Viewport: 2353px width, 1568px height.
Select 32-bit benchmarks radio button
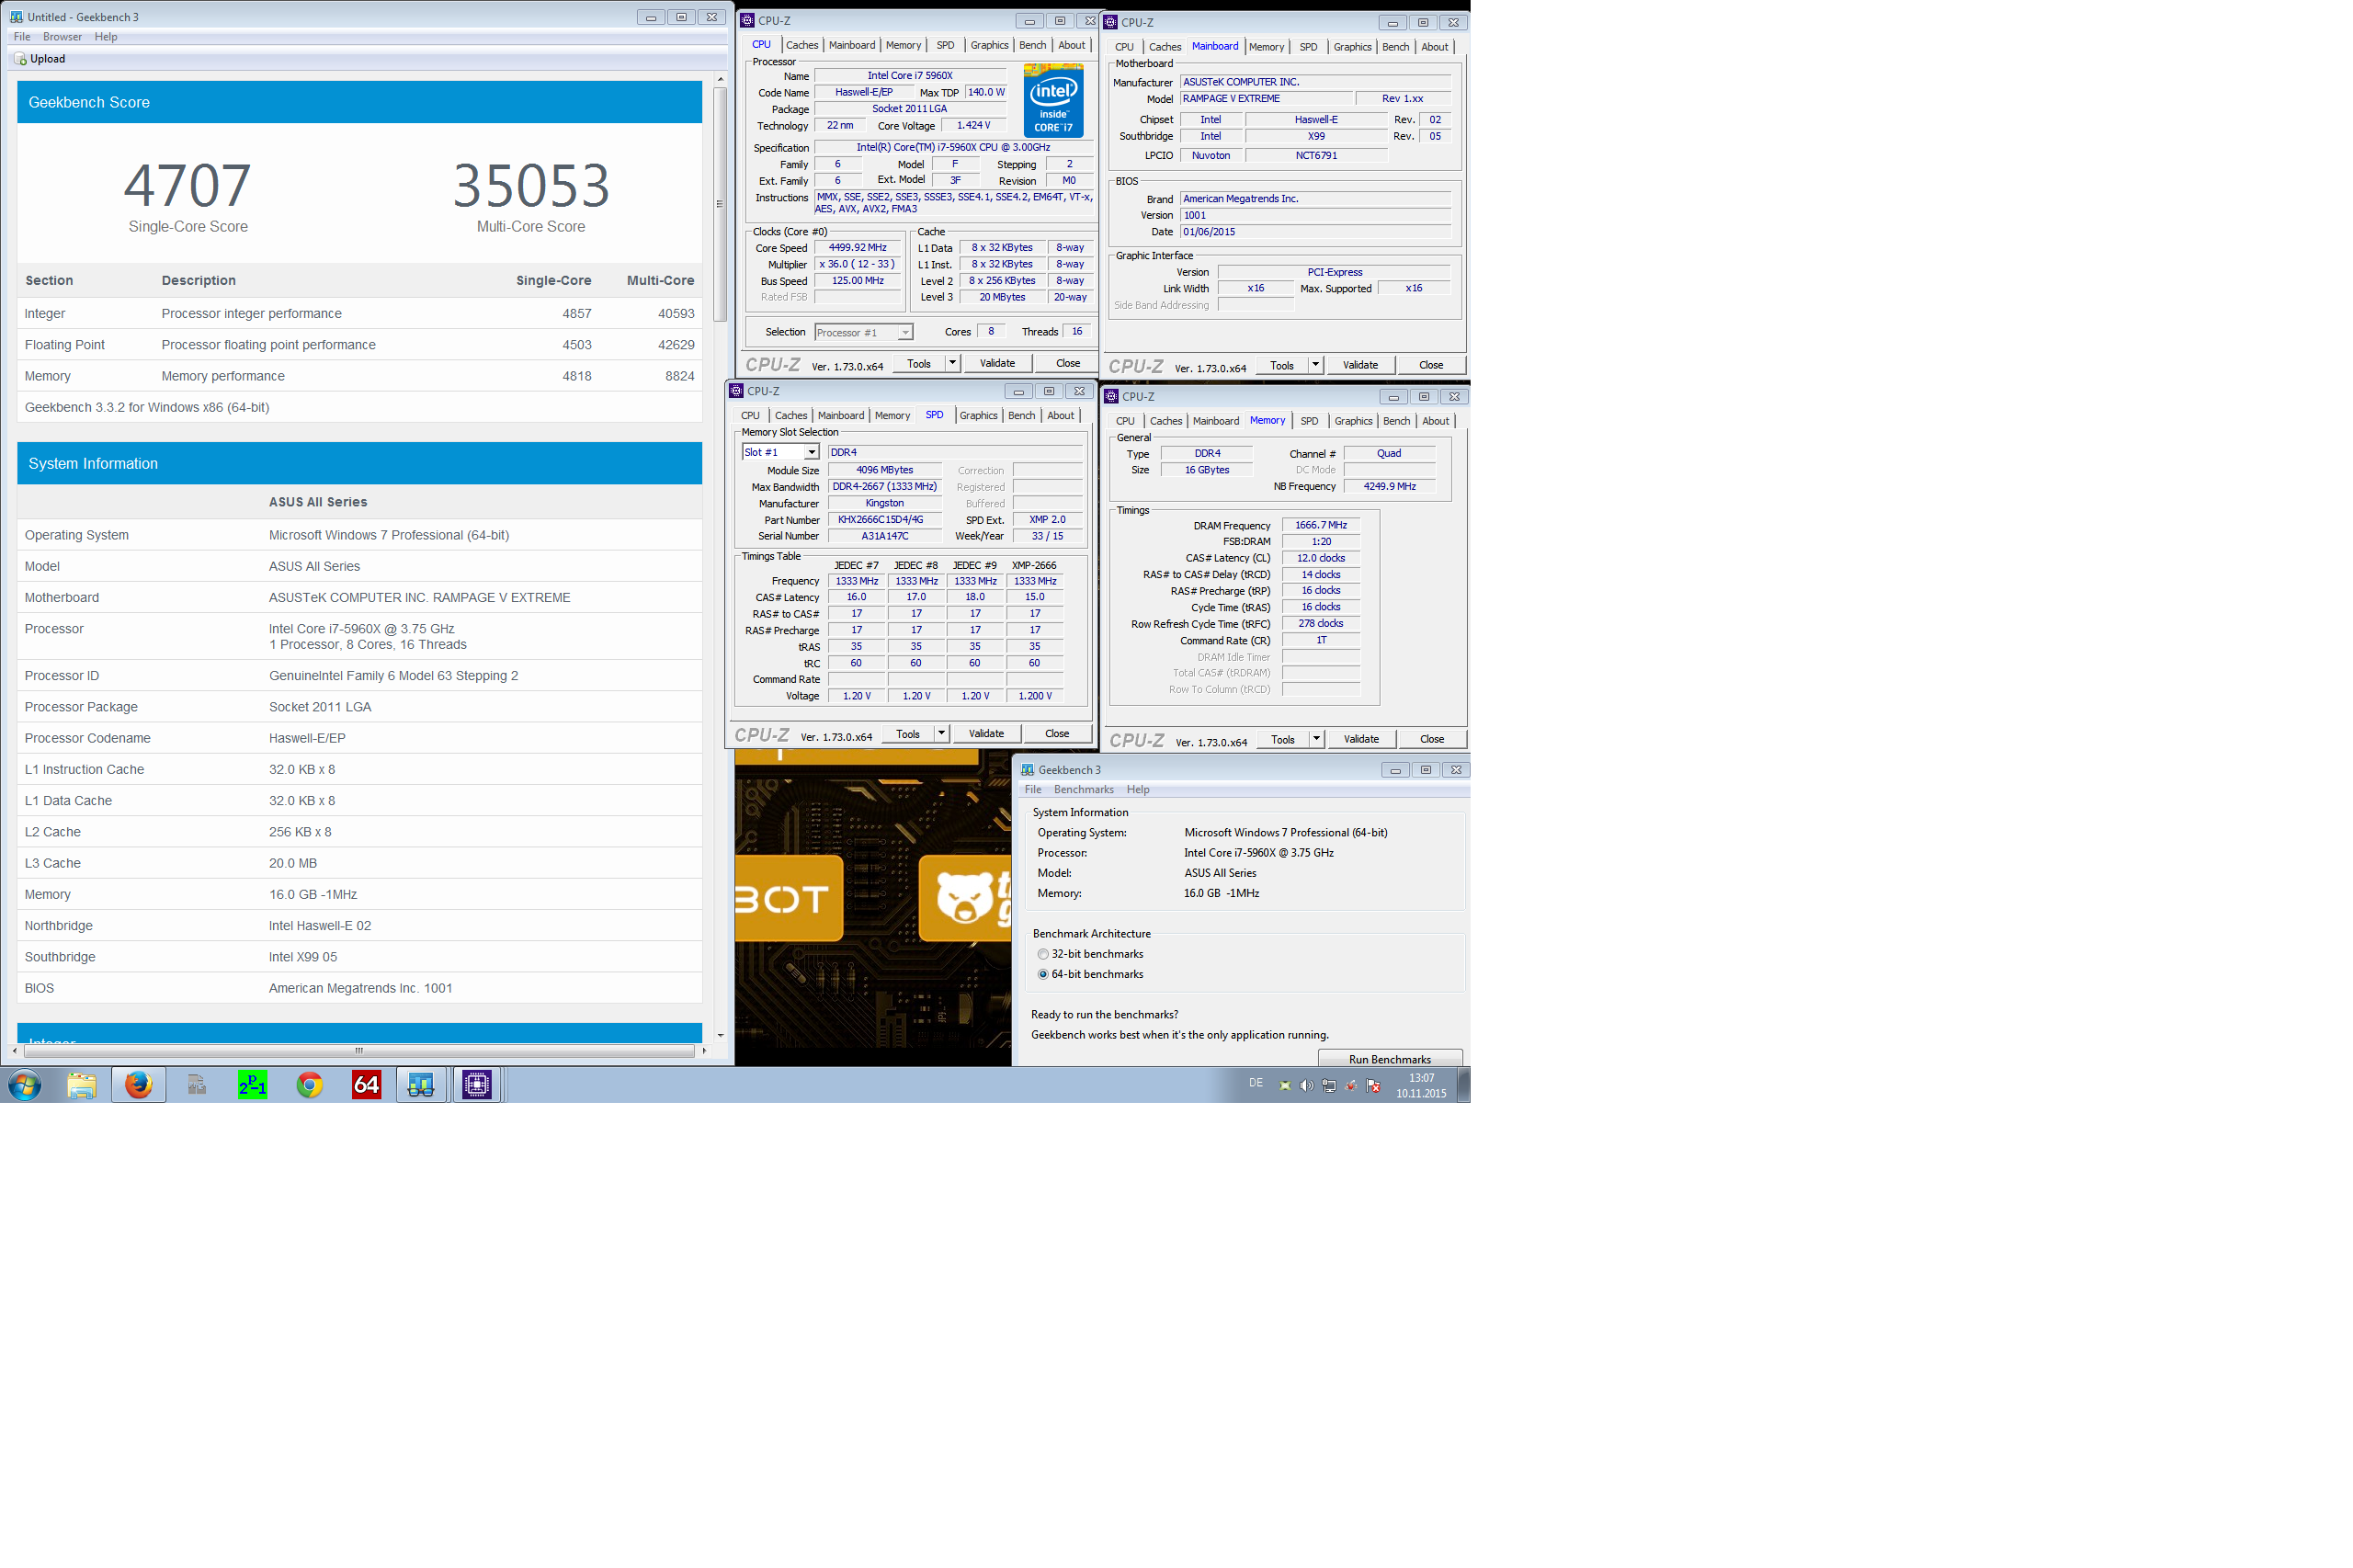click(x=1043, y=954)
